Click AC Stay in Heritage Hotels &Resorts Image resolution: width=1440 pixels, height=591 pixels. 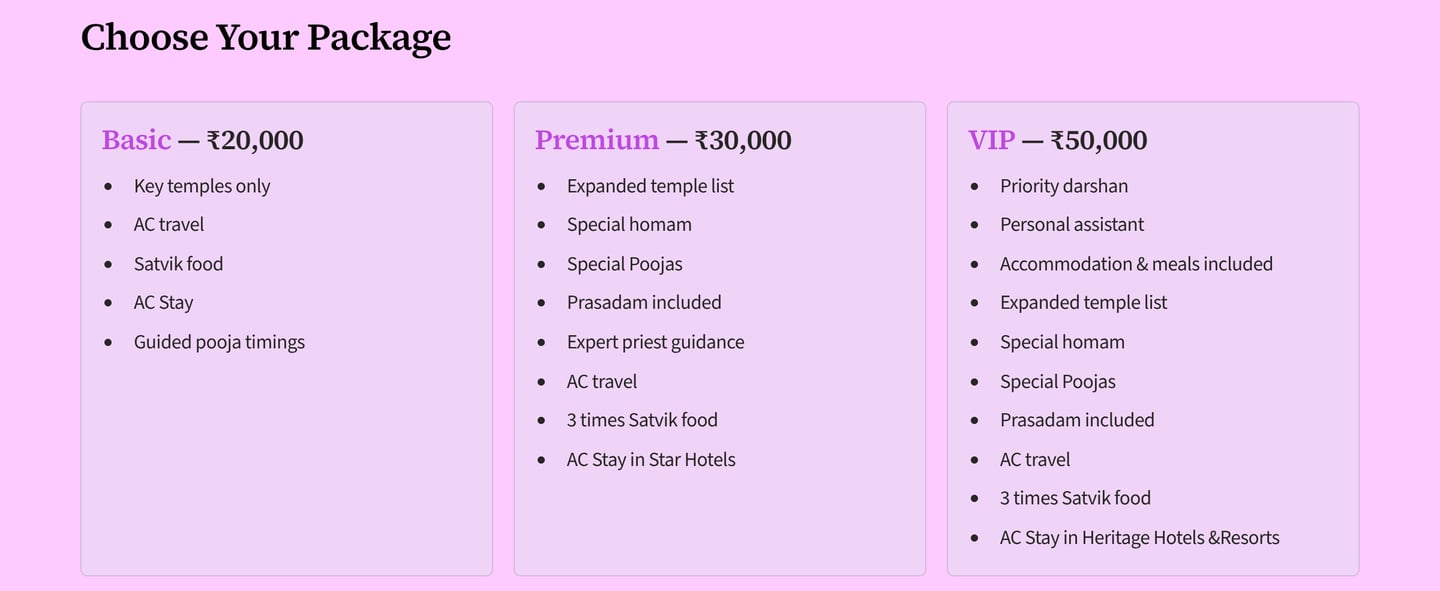[x=1140, y=538]
